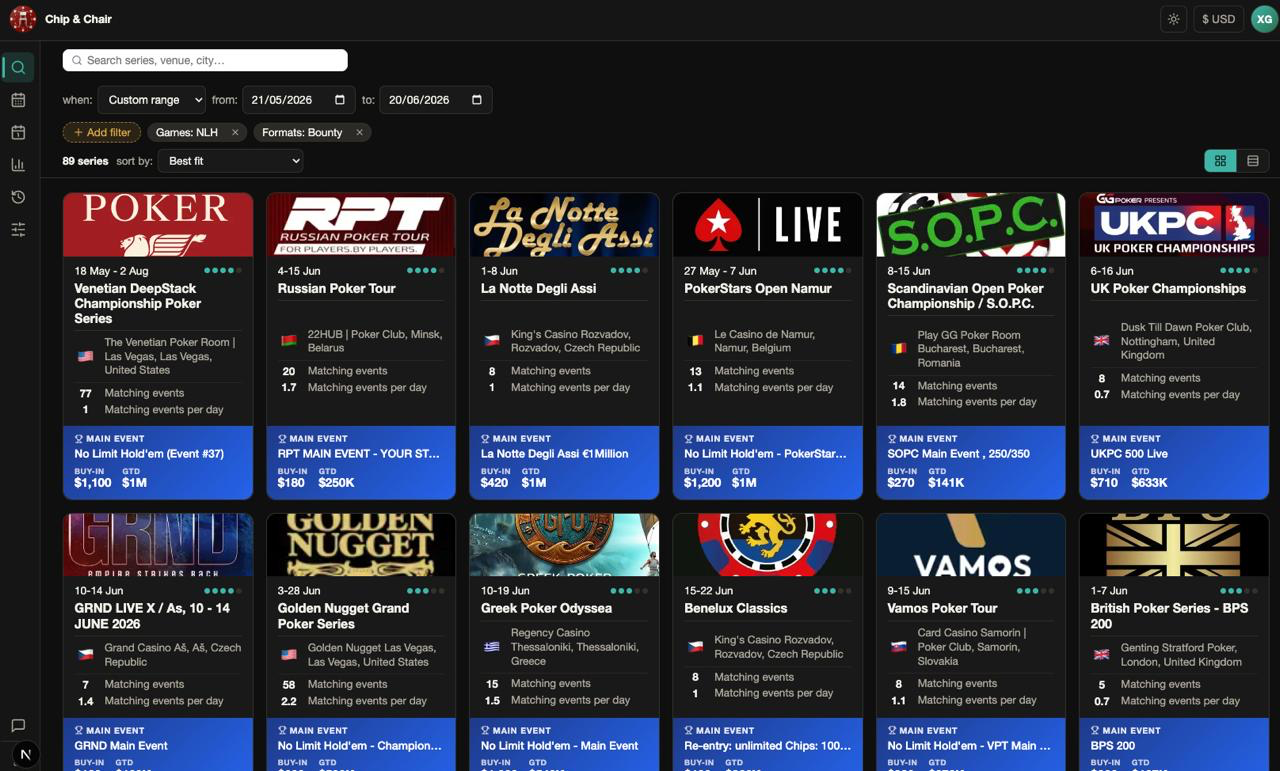The height and width of the screenshot is (771, 1280).
Task: Remove the Formats: Bounty filter chip
Action: [359, 132]
